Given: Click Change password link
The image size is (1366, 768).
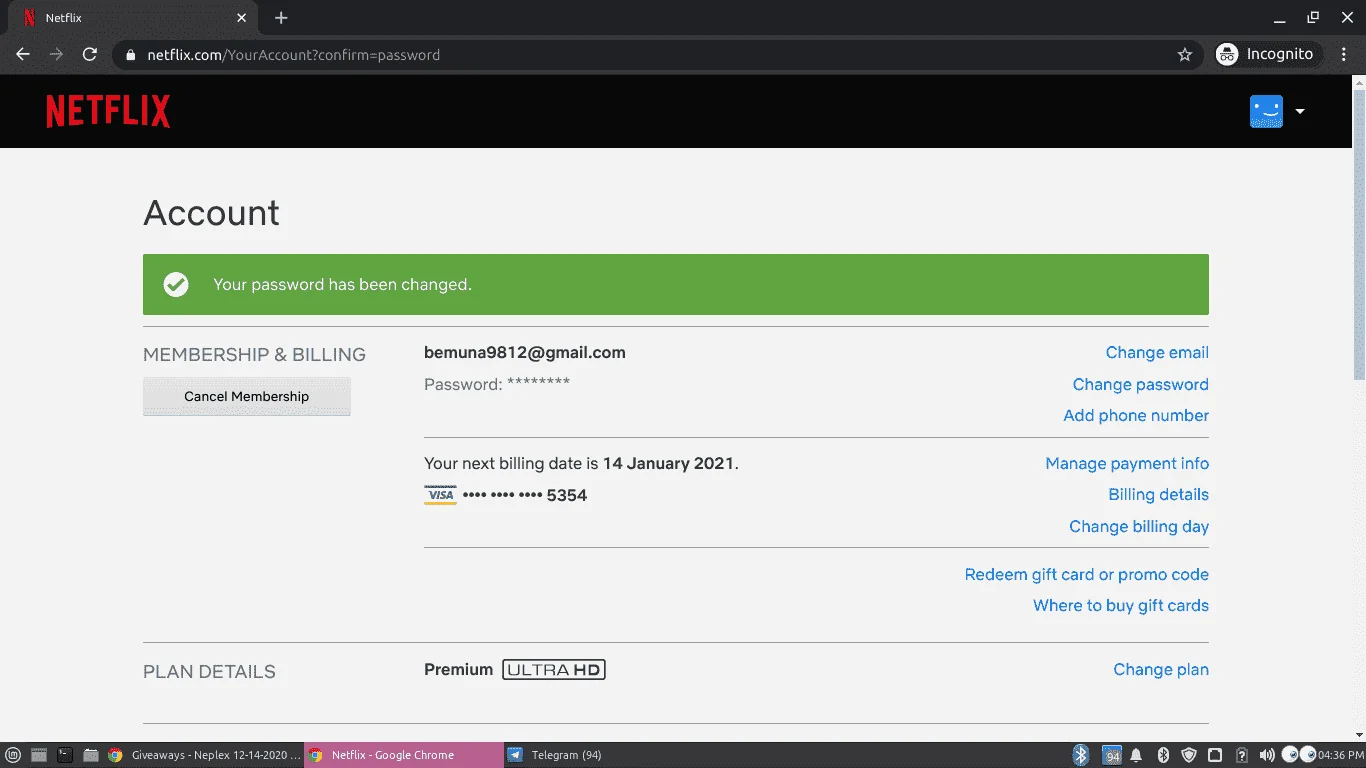Looking at the screenshot, I should [x=1140, y=385].
